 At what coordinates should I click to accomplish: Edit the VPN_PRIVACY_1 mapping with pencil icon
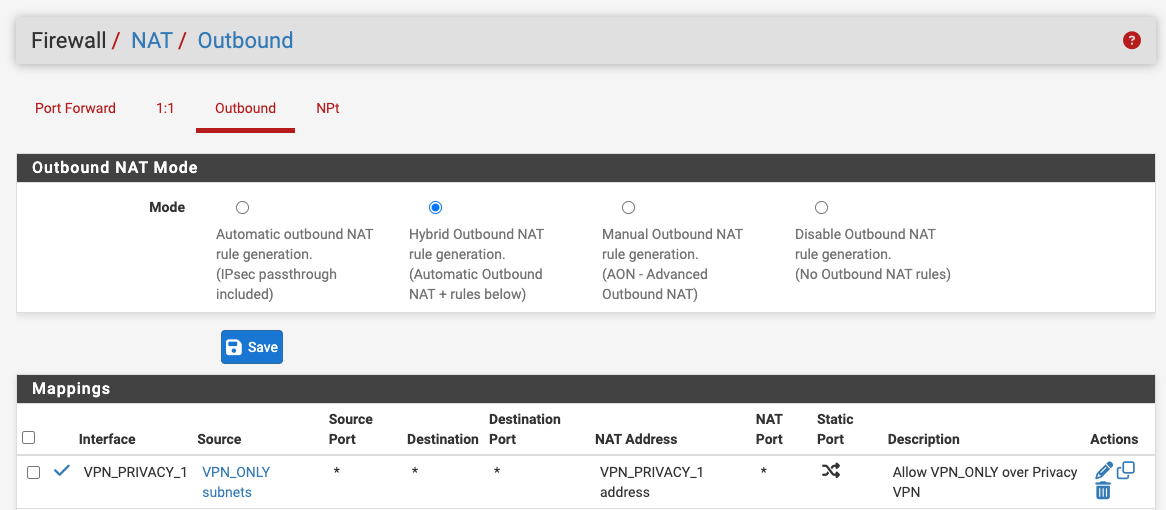(x=1104, y=471)
